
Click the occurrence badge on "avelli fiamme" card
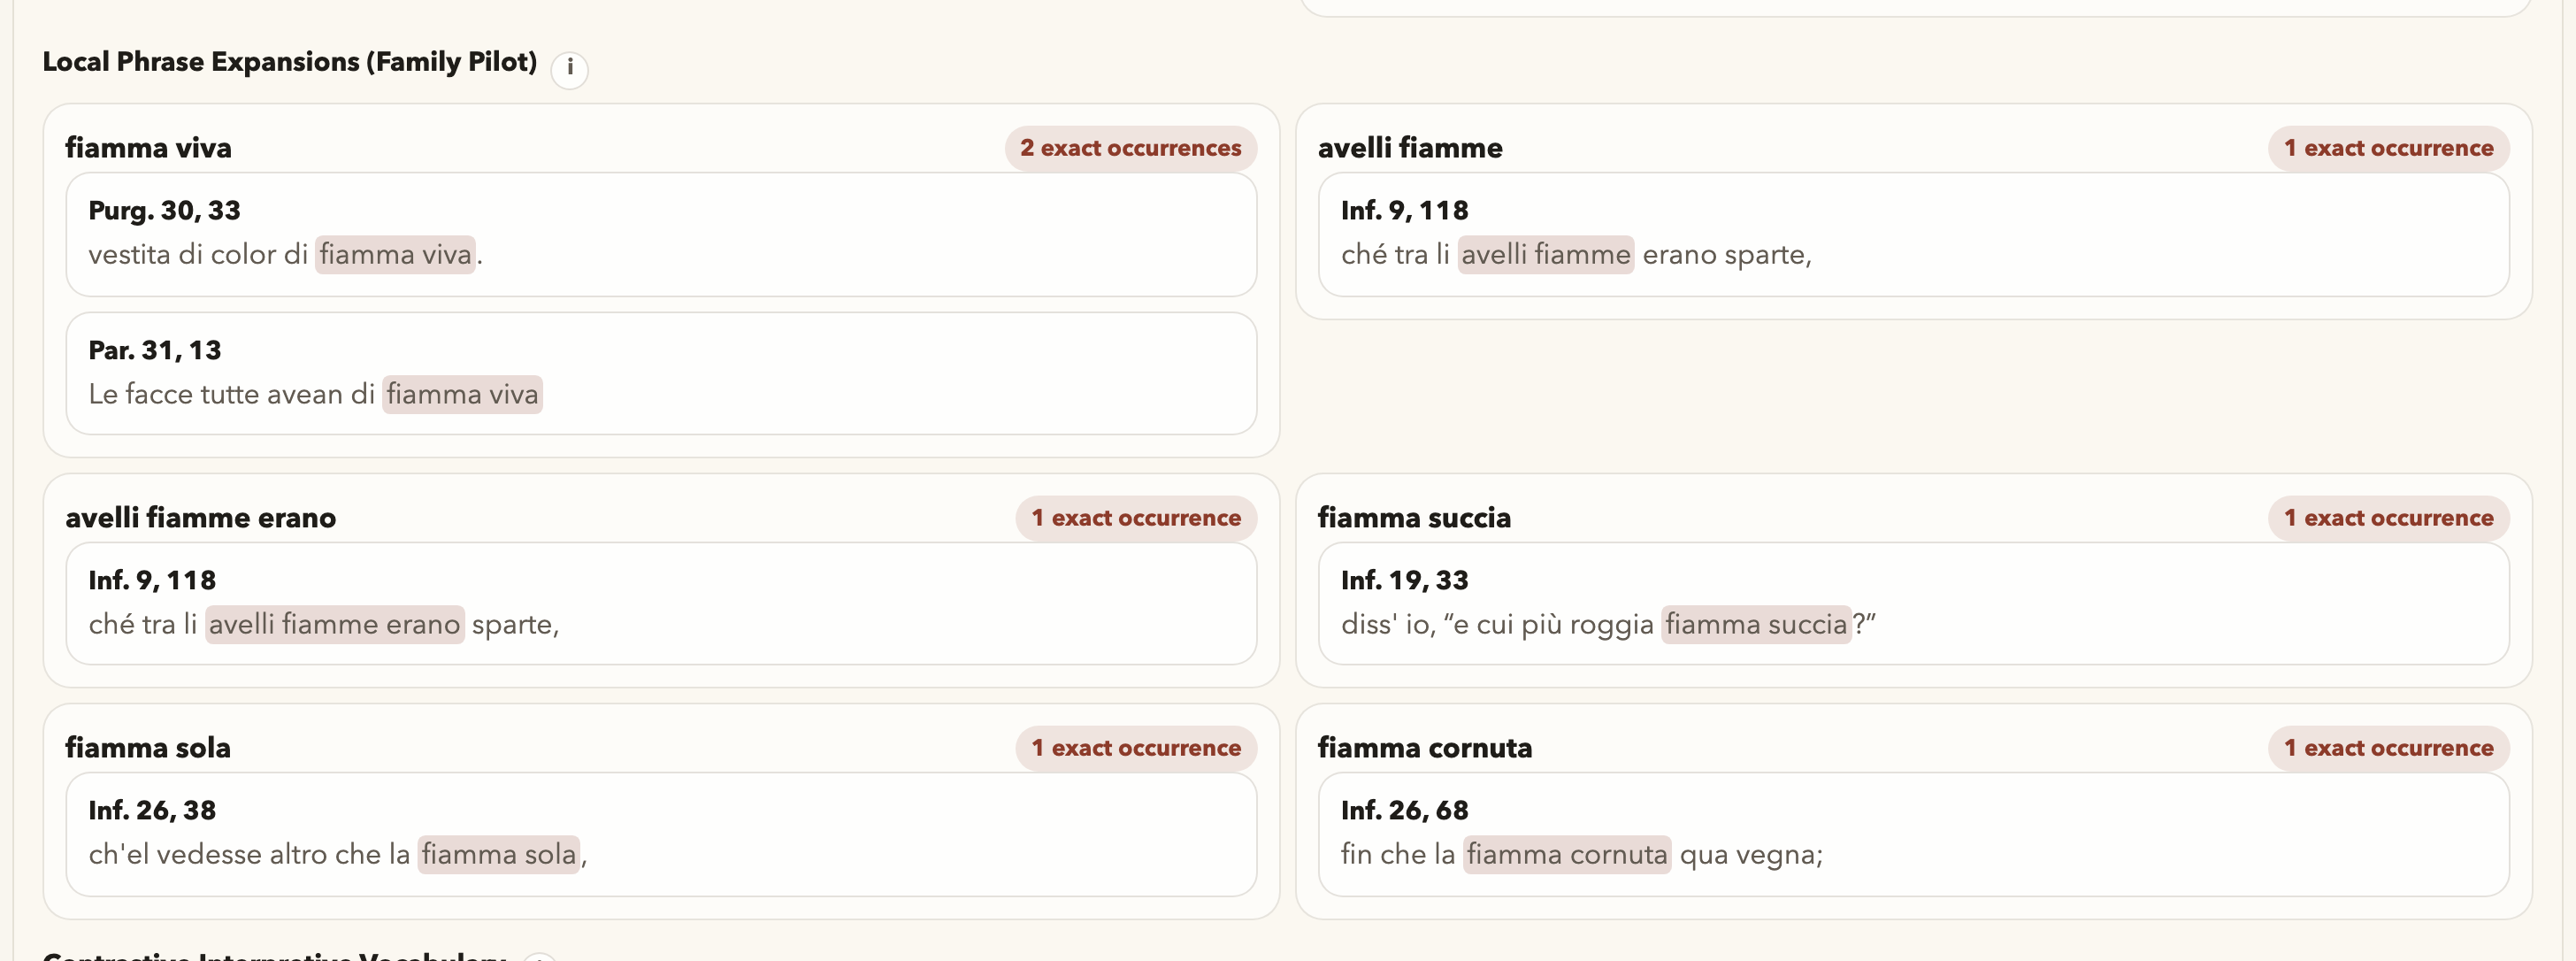tap(2388, 148)
